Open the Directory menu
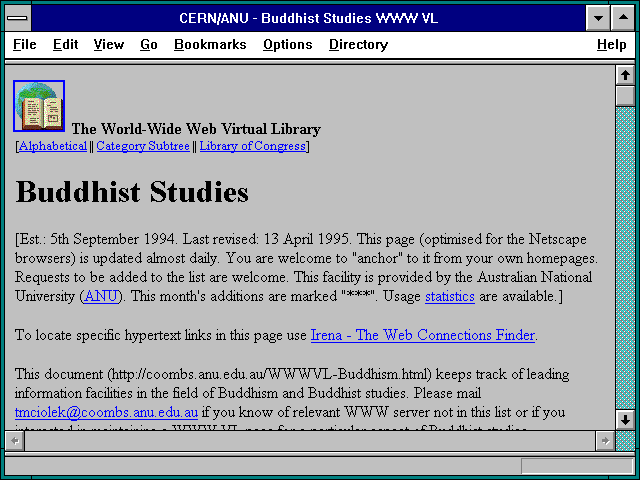 click(358, 44)
